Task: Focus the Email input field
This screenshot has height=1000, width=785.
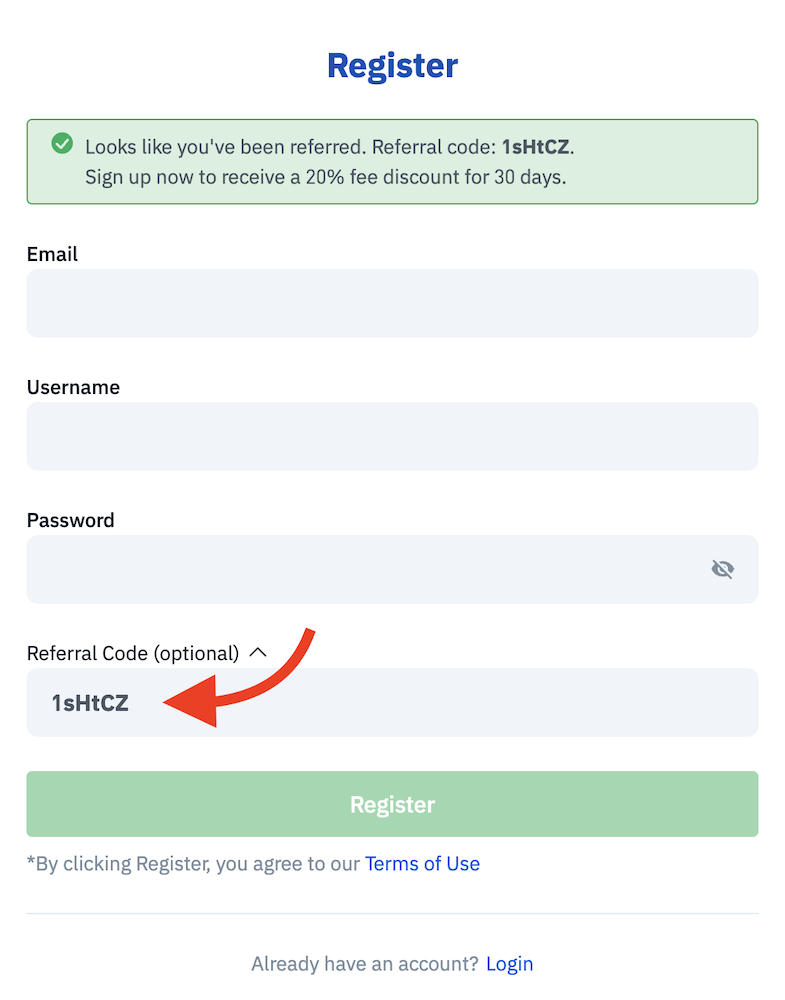Action: [x=392, y=303]
